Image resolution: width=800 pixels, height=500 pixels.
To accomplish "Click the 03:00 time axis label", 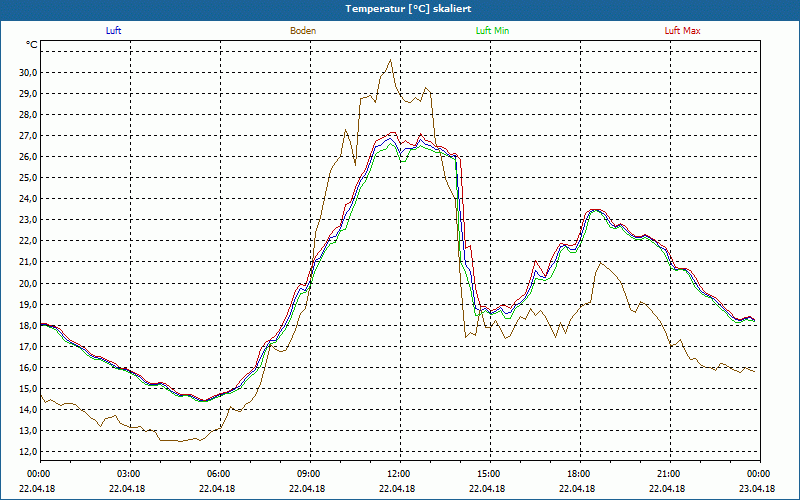I will pyautogui.click(x=127, y=474).
